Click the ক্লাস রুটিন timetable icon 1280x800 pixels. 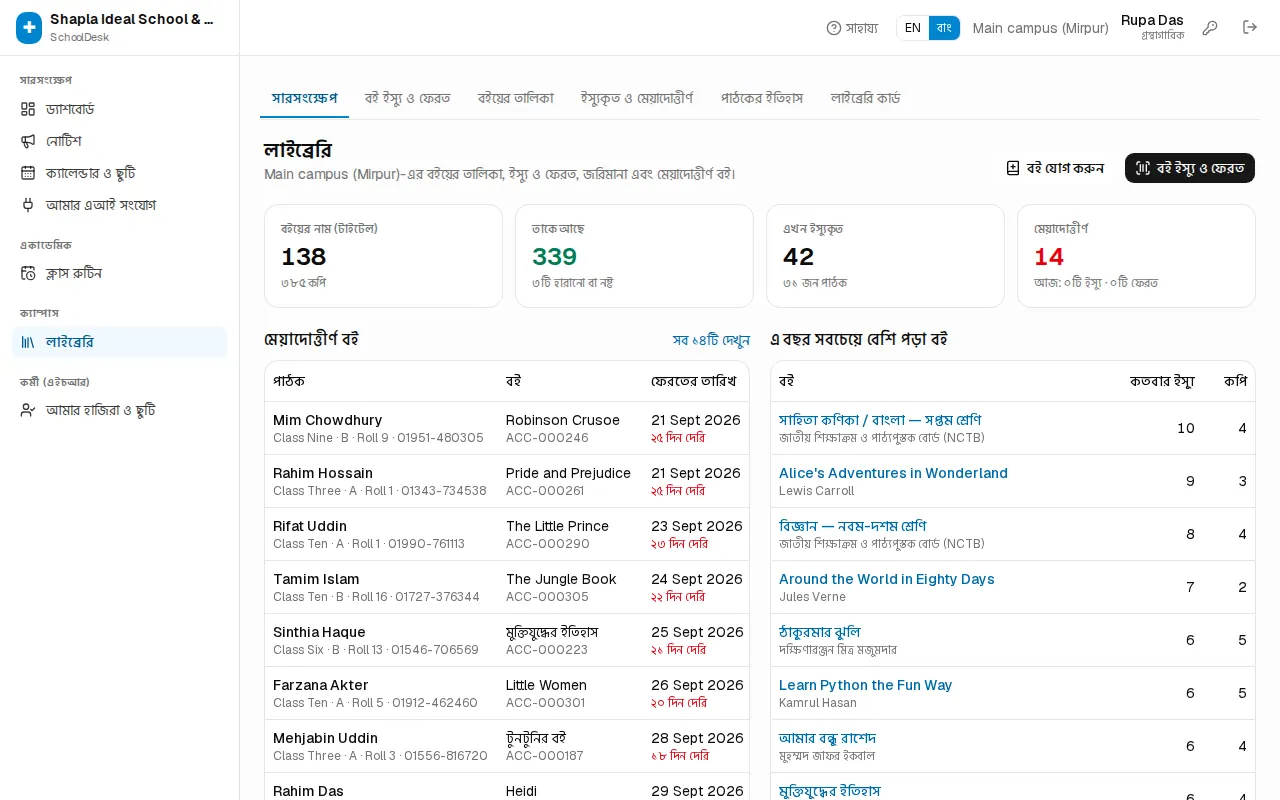tap(28, 274)
